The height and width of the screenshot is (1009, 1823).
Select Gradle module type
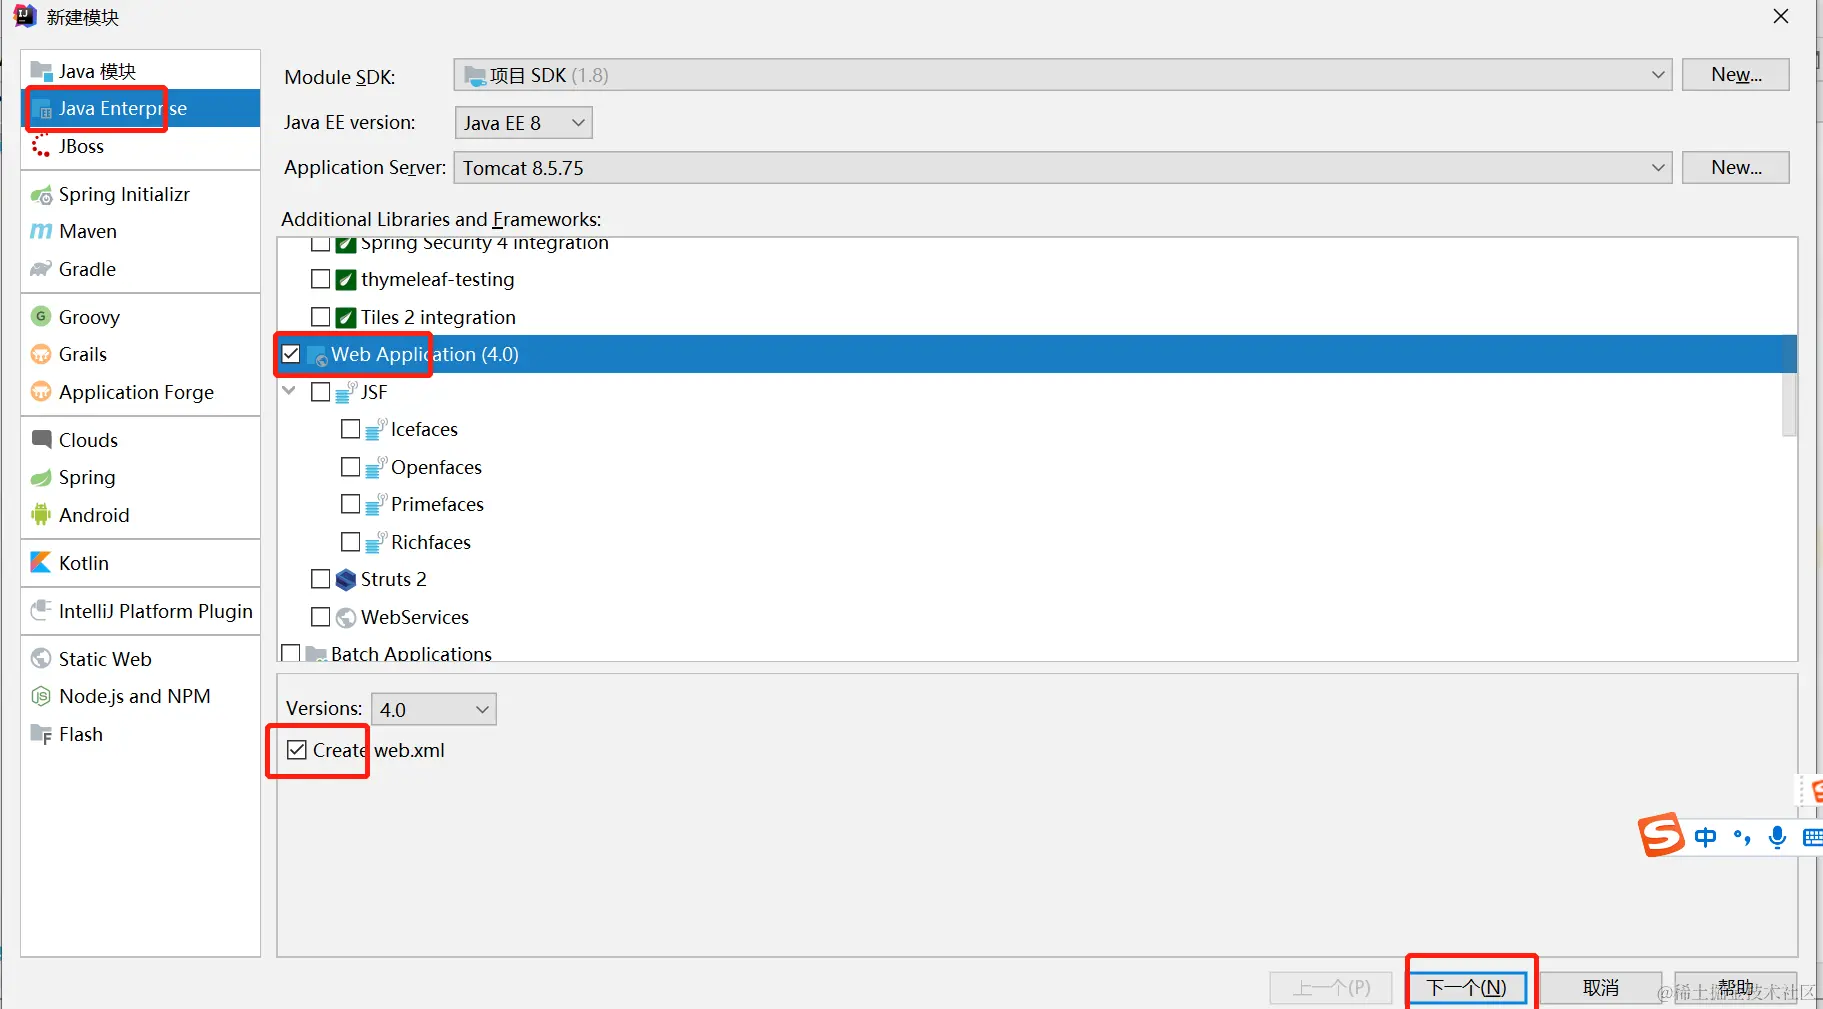click(140, 270)
